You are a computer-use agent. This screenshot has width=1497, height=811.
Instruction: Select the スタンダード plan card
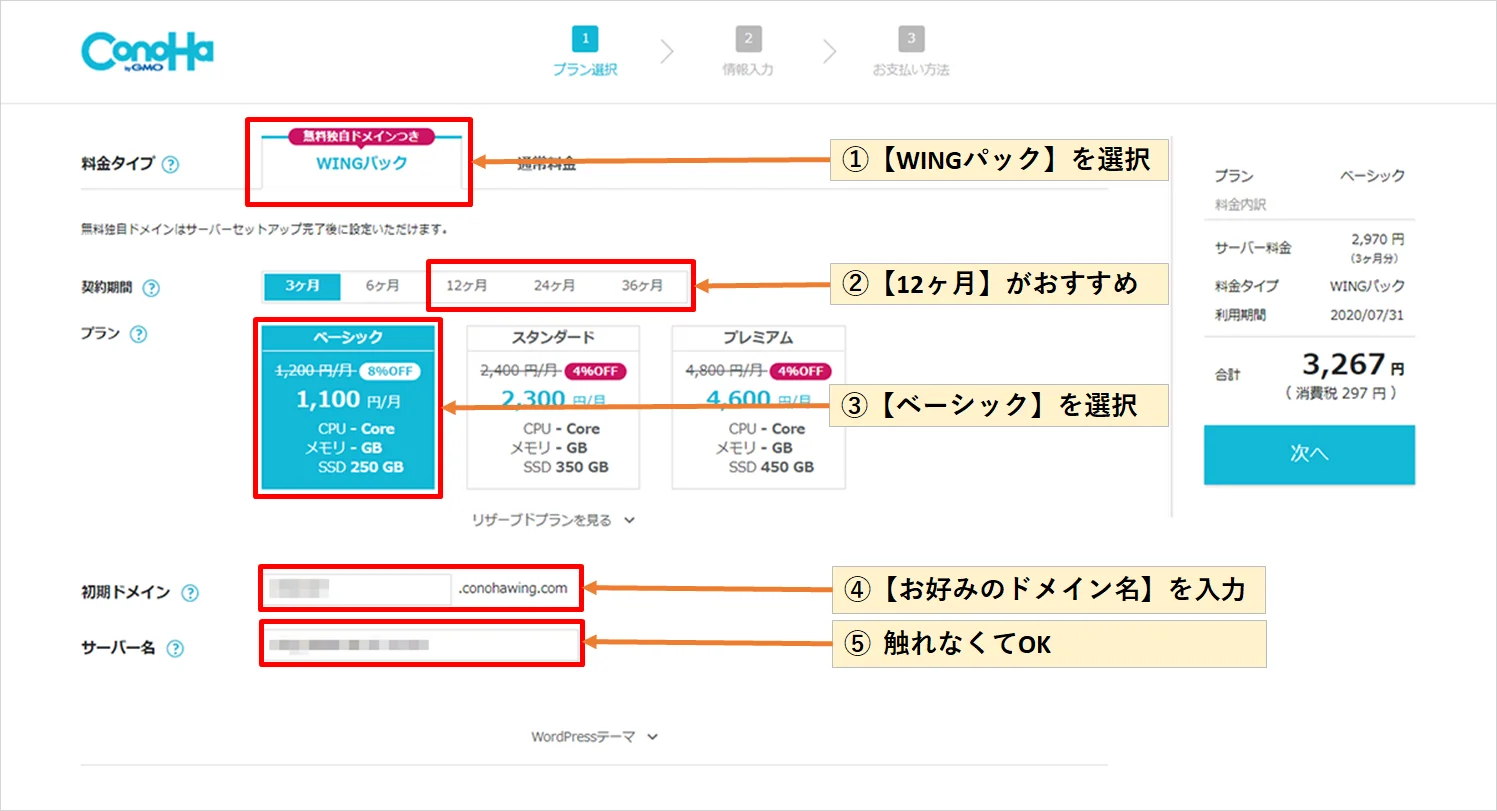(553, 407)
